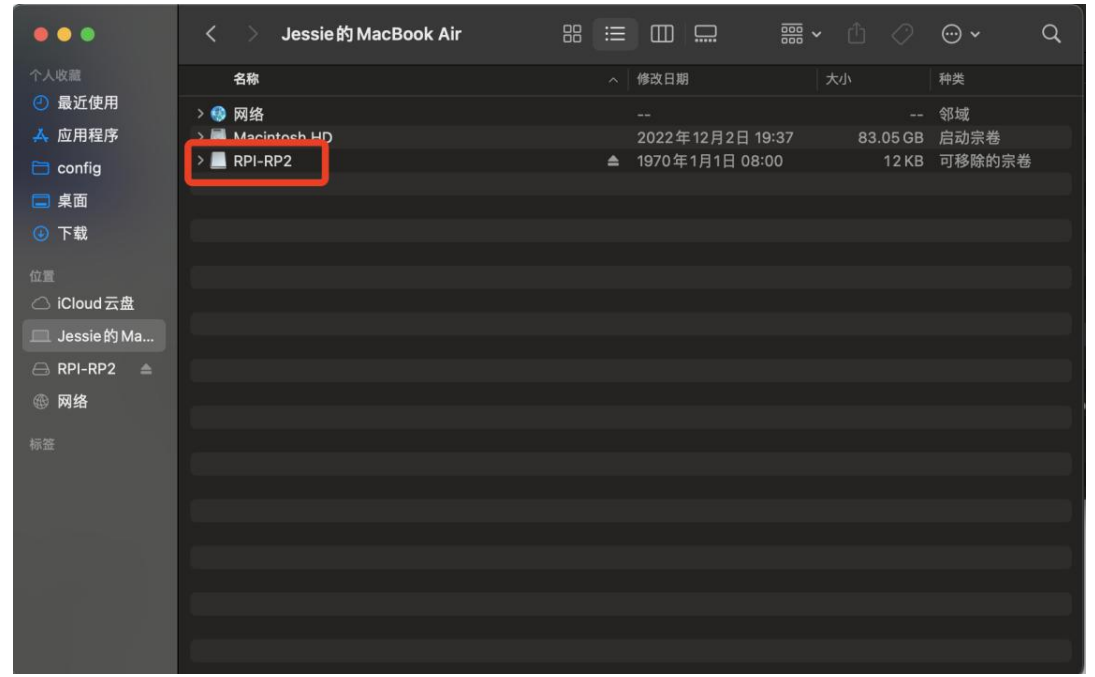Eject RPI-RP2 from the sidebar
This screenshot has height=677, width=1095.
[x=146, y=369]
